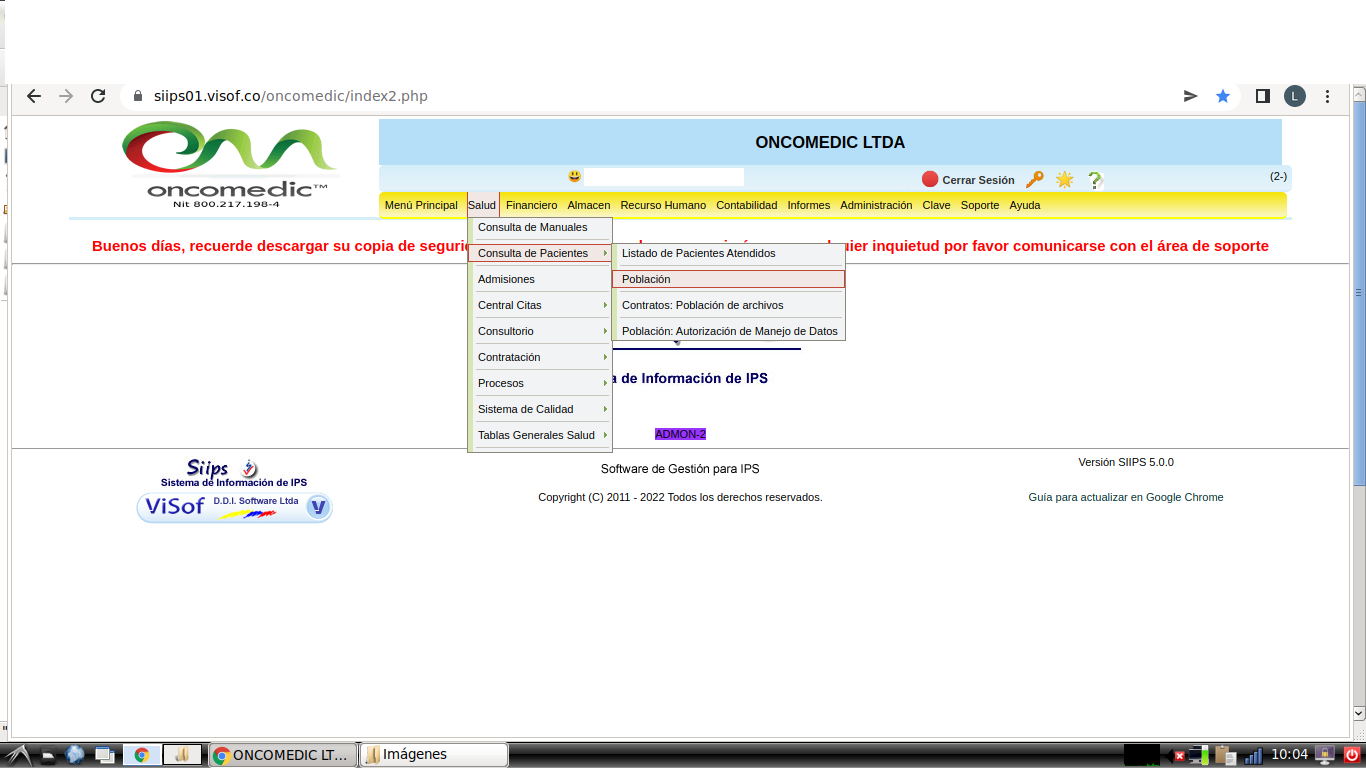Click the smiley face user icon

[574, 177]
